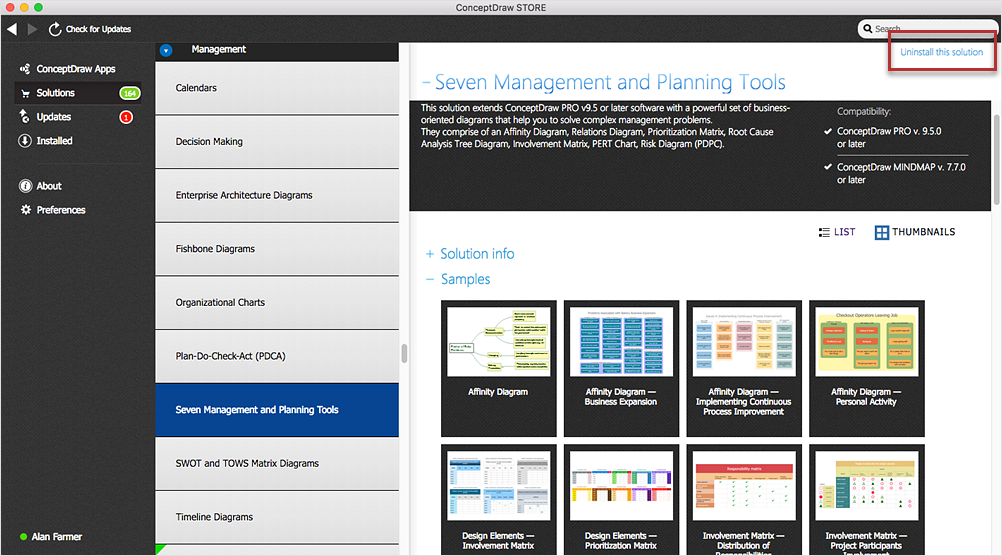Screen dimensions: 1002x556
Task: Select the Decision Making category
Action: coord(277,142)
